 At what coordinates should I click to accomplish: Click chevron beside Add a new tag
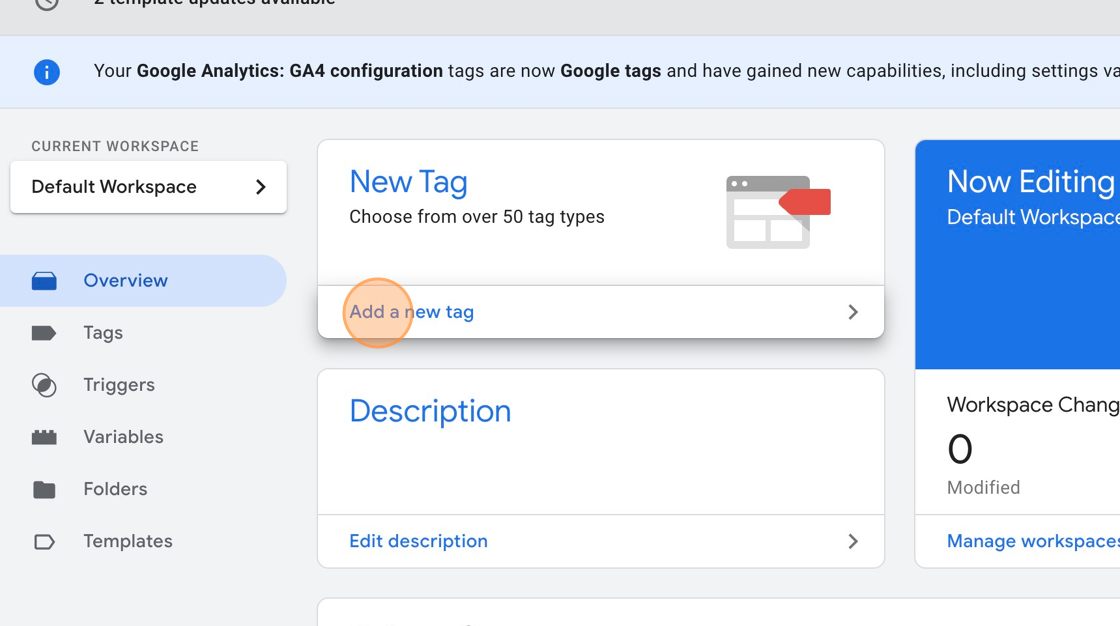pos(853,312)
